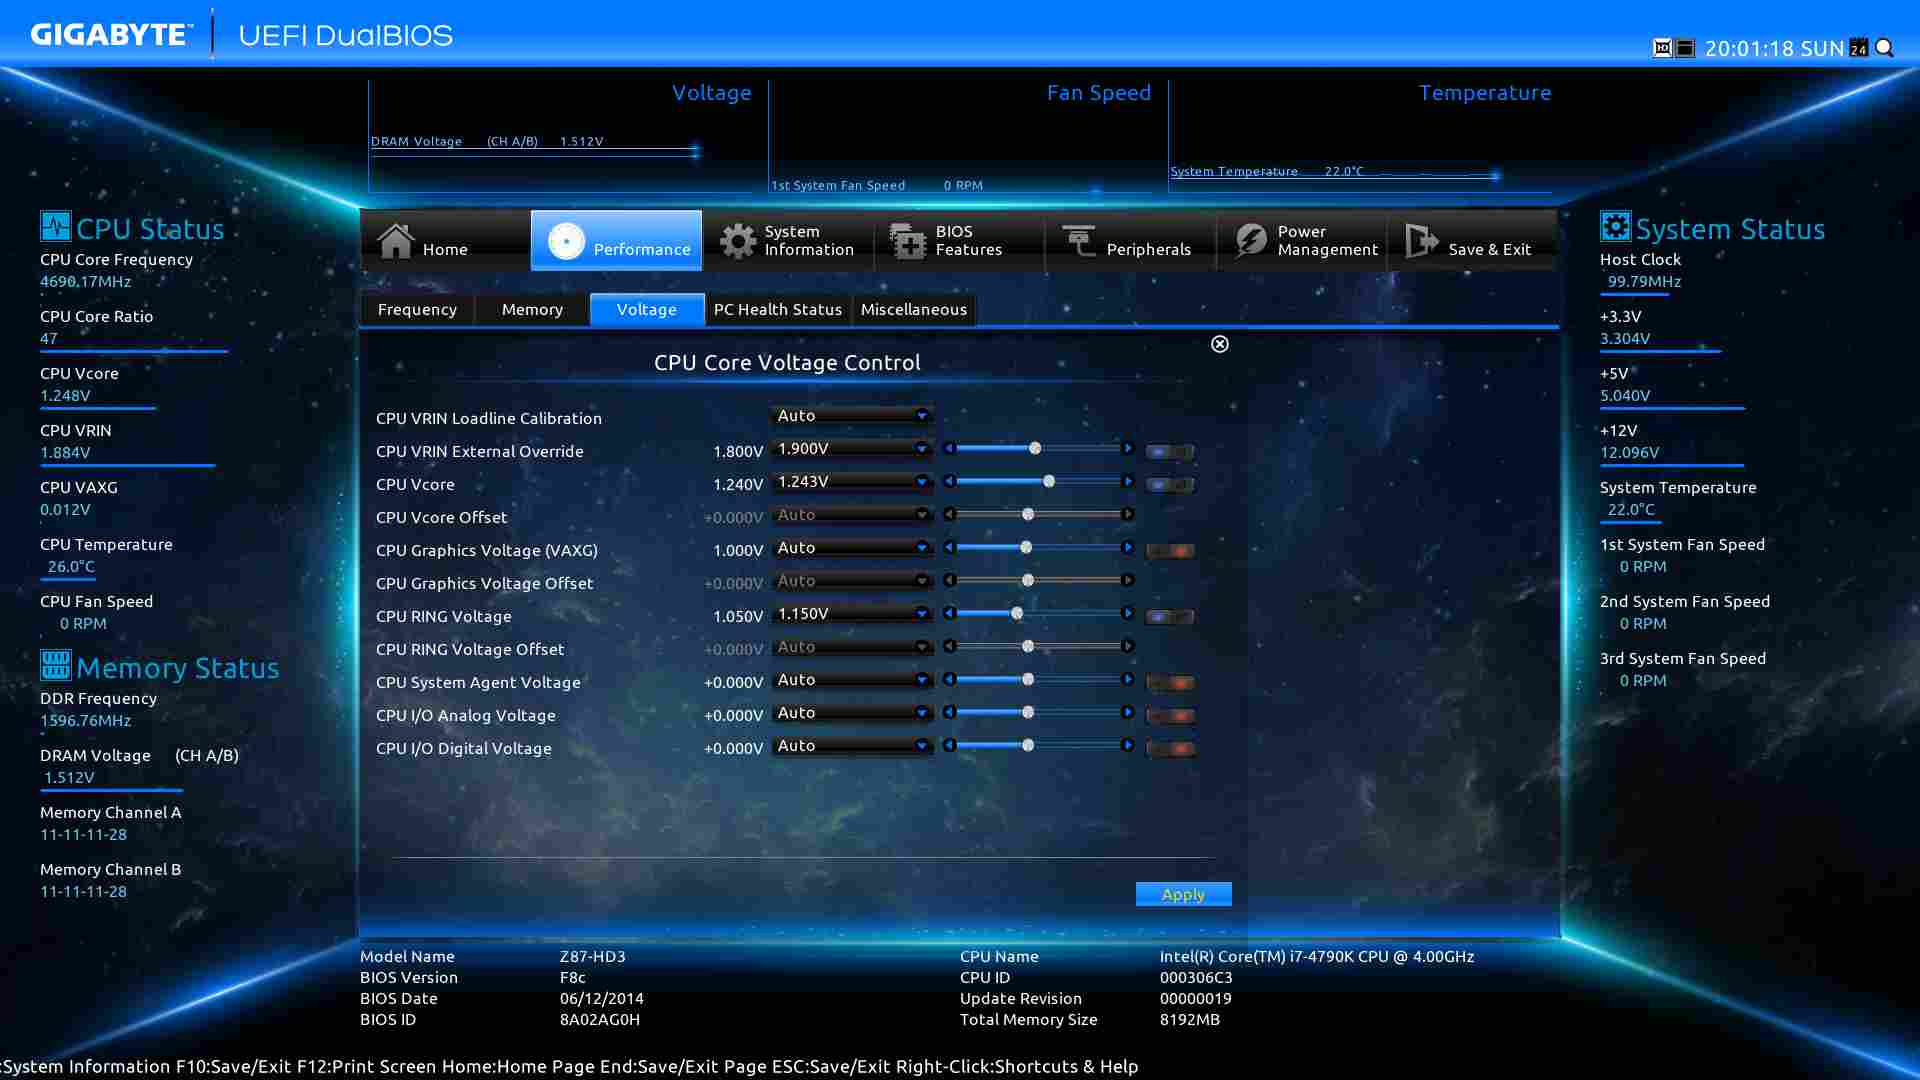Toggle the CPU RING Voltage switch
1920x1080 pixels.
click(x=1169, y=617)
